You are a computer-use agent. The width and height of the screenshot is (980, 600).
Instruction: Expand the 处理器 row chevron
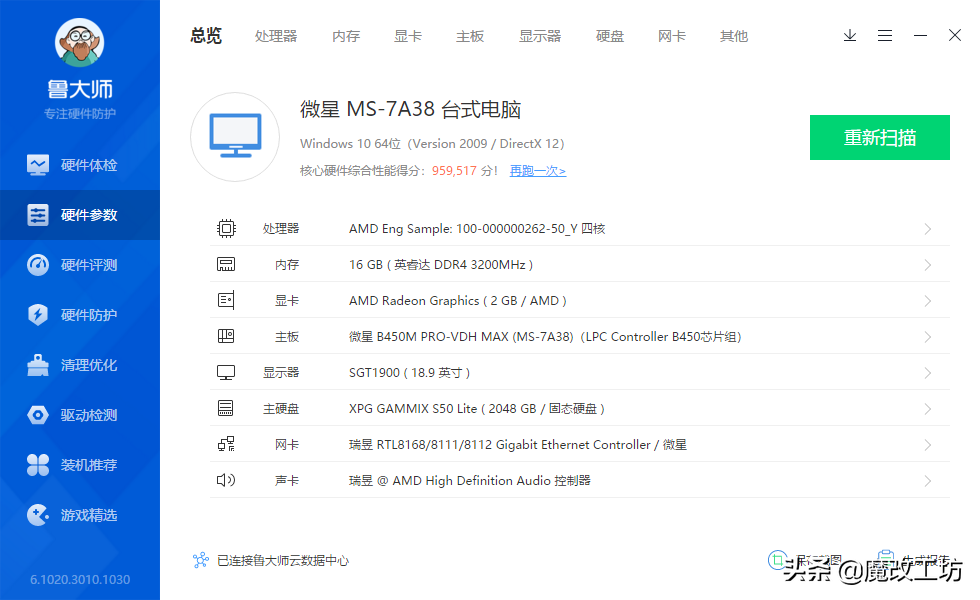(928, 229)
